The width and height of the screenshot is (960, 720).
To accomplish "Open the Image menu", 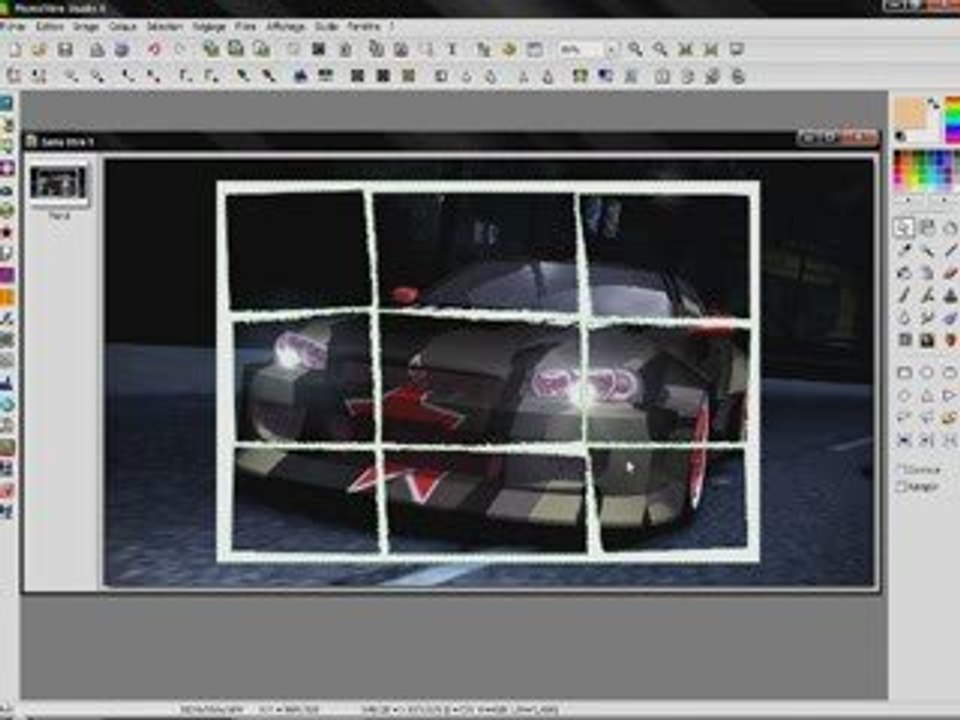I will pyautogui.click(x=86, y=27).
